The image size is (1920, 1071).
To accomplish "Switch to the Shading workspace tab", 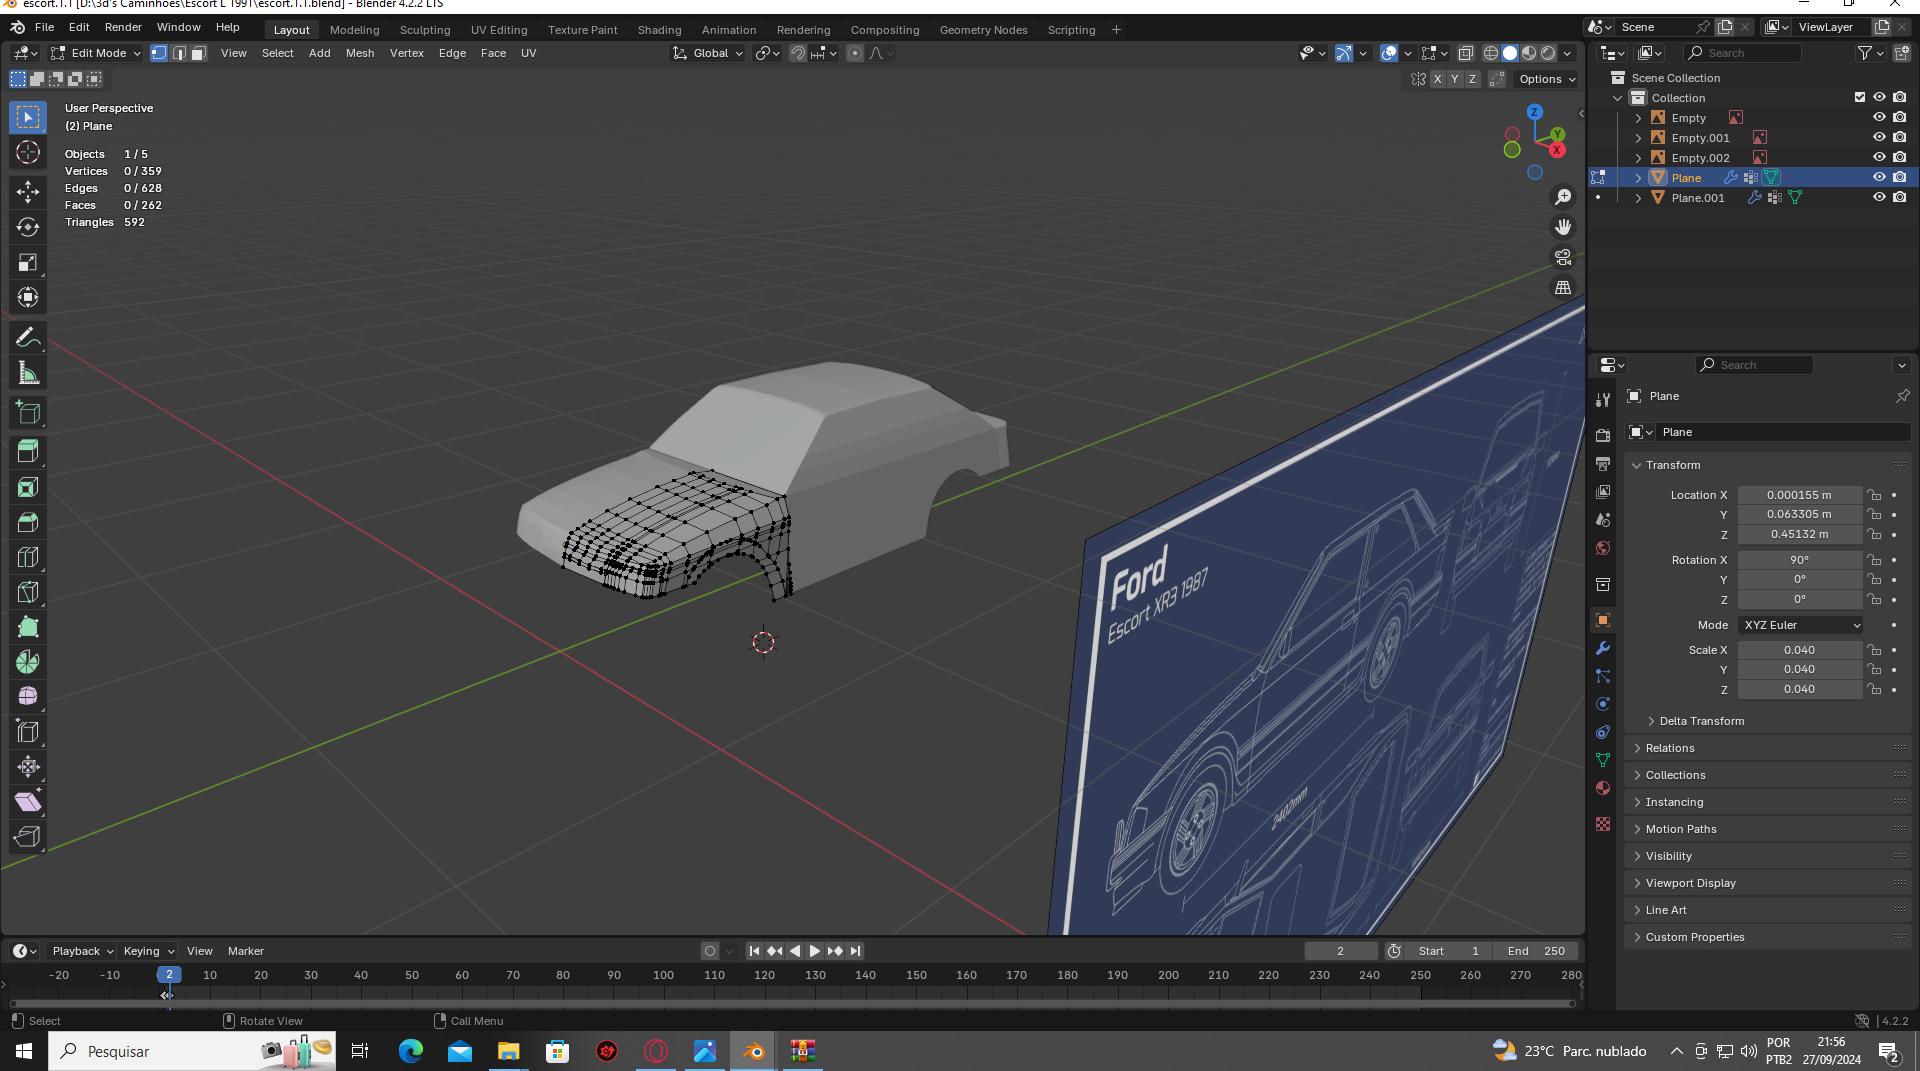I will 659,30.
